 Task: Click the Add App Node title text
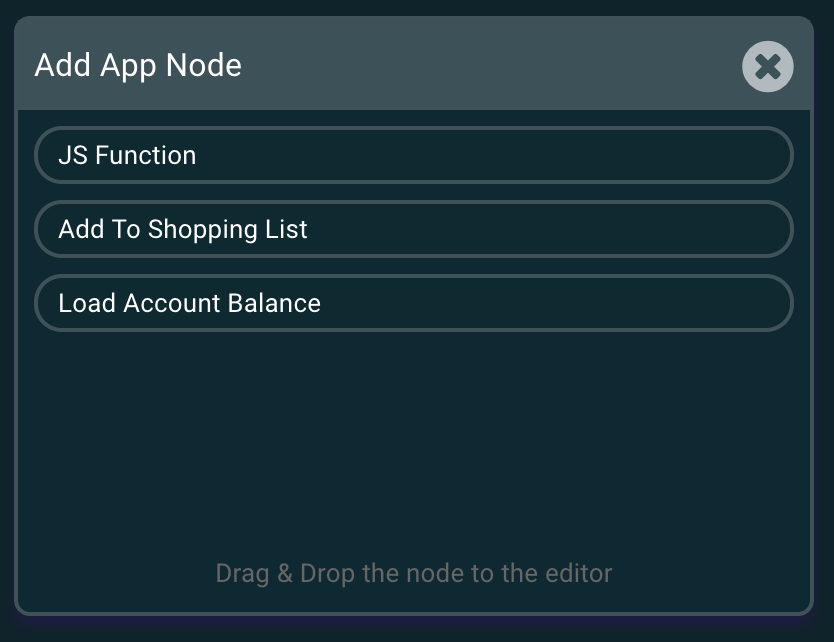coord(138,66)
